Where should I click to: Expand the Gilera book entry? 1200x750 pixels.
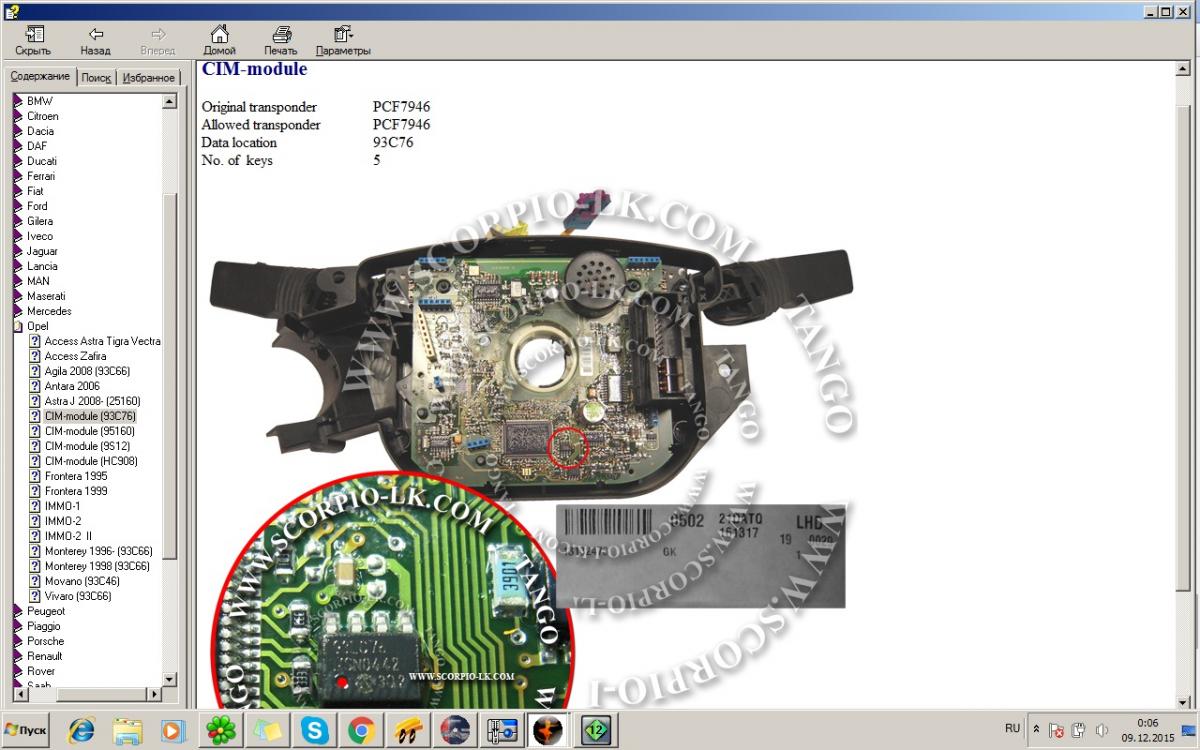[x=40, y=221]
